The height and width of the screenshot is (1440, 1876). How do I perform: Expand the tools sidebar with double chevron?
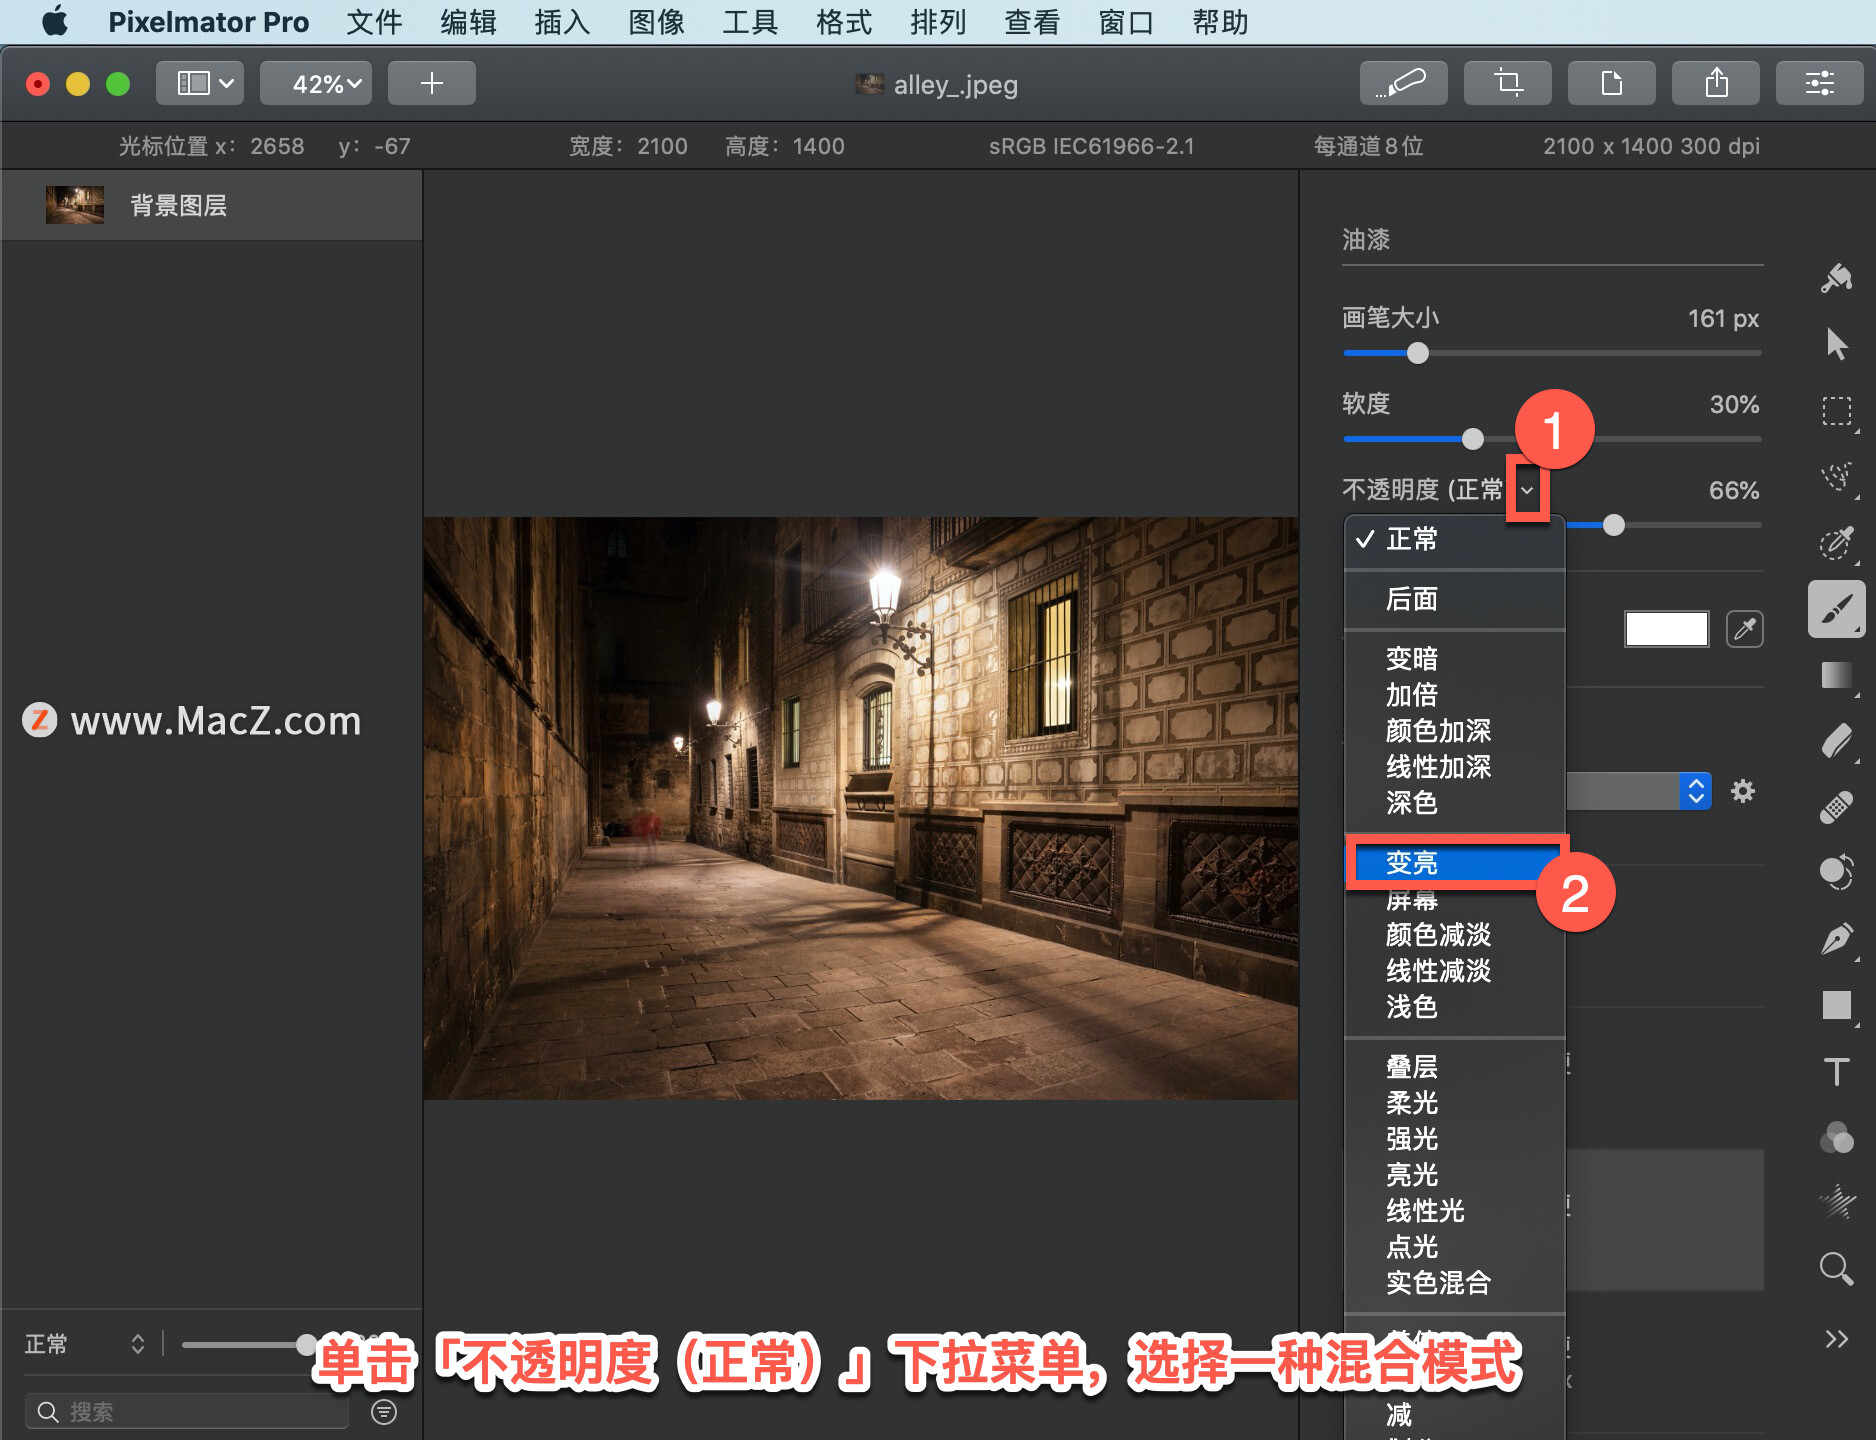(1836, 1339)
